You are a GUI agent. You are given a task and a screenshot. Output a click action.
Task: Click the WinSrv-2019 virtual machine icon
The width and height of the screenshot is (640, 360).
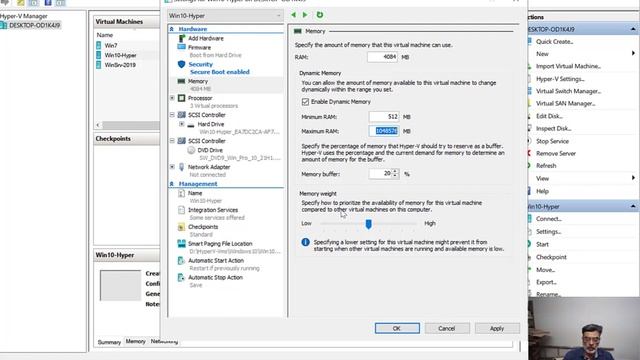[99, 65]
